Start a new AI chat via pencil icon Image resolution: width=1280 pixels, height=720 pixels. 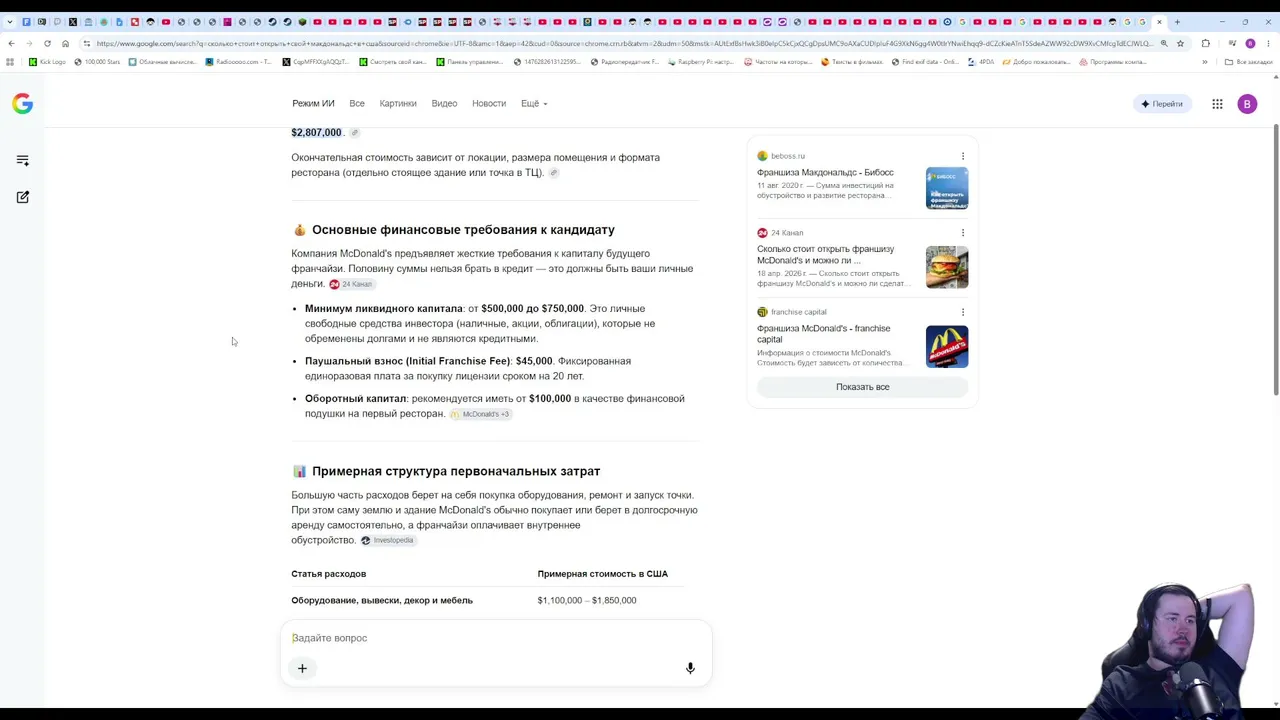point(22,197)
